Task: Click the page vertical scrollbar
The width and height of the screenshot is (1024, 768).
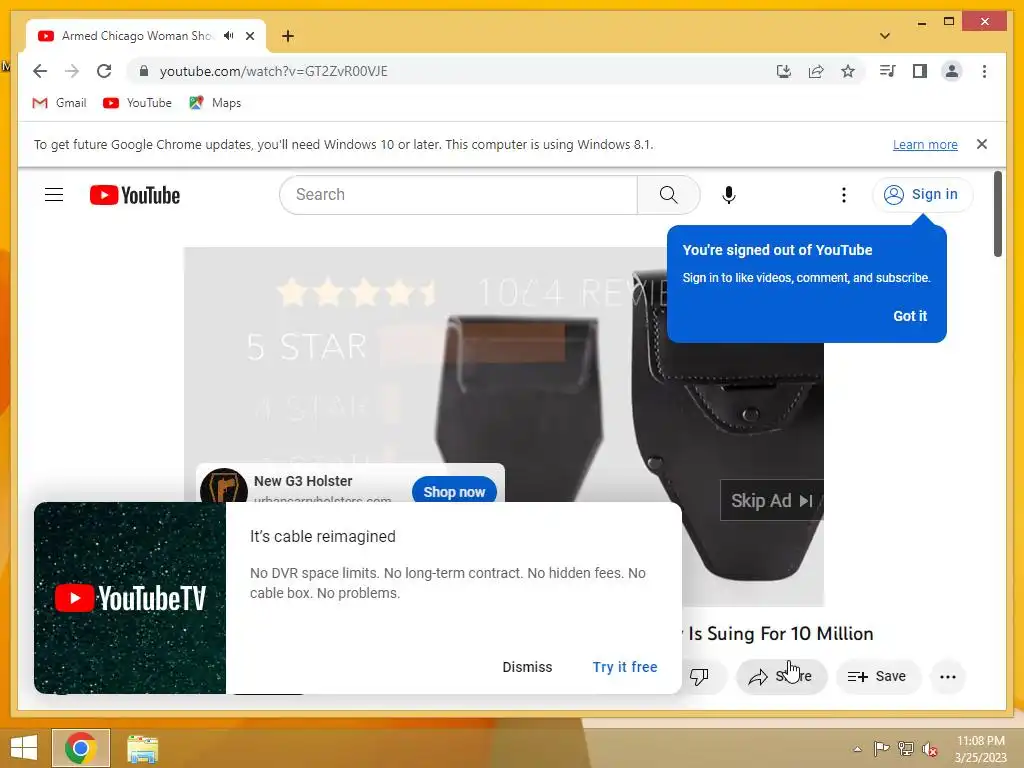Action: 997,214
